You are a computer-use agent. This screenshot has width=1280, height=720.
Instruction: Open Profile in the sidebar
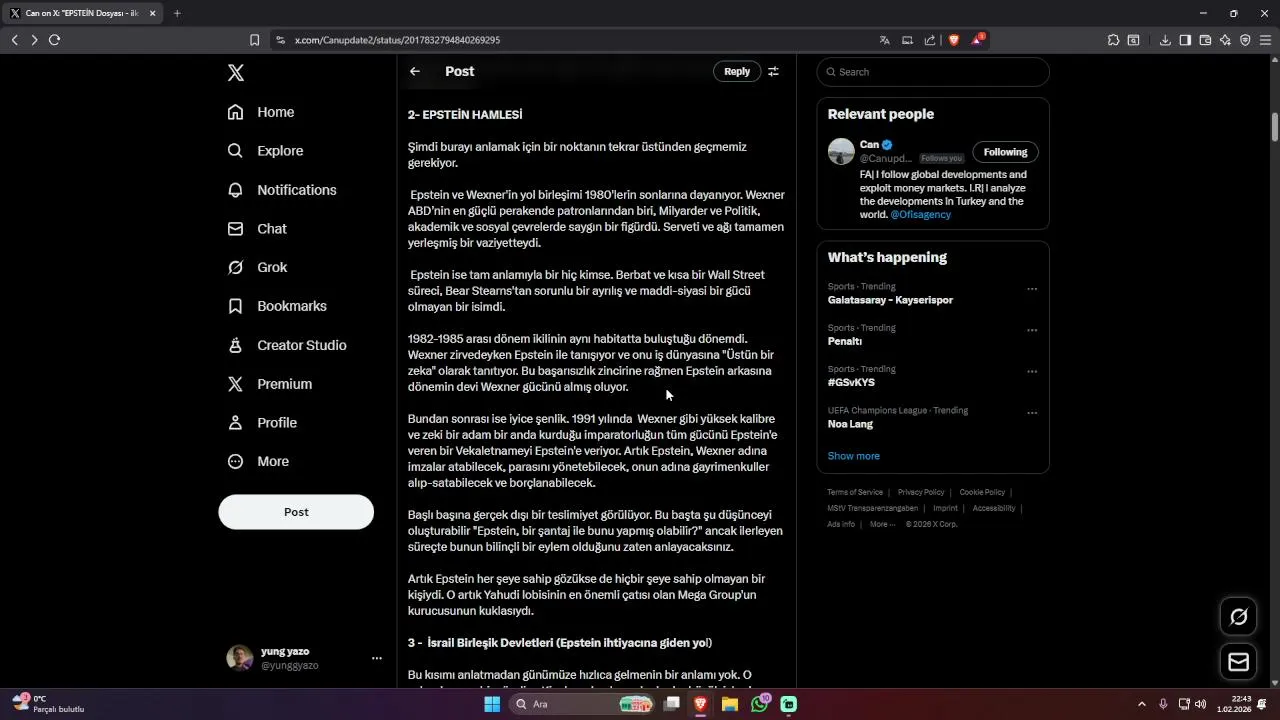(262, 423)
